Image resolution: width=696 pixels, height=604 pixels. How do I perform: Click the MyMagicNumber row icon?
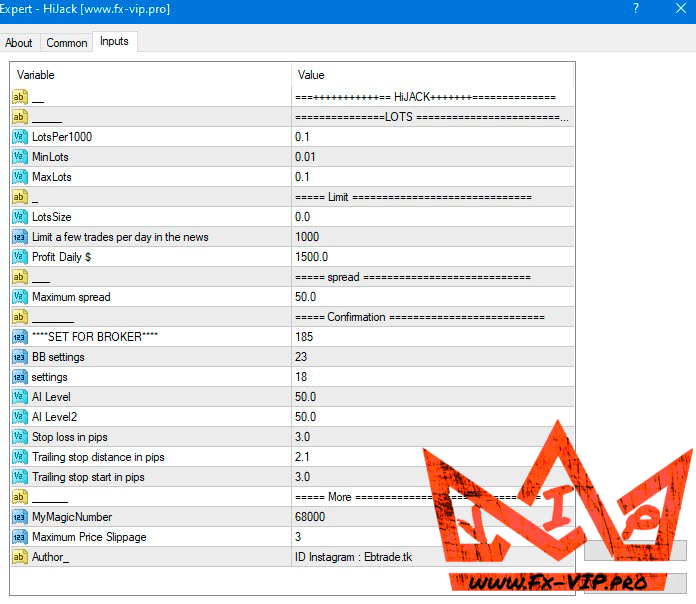(x=20, y=517)
